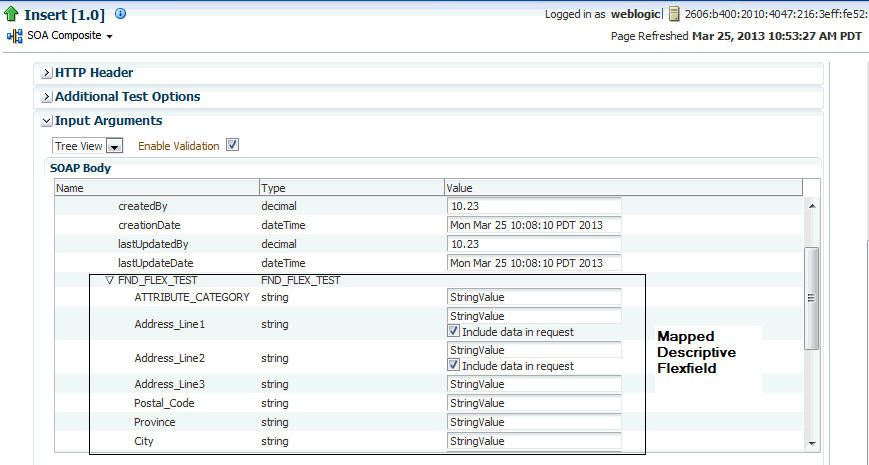Viewport: 869px width, 465px height.
Task: Select the creationDate row name
Action: [149, 225]
